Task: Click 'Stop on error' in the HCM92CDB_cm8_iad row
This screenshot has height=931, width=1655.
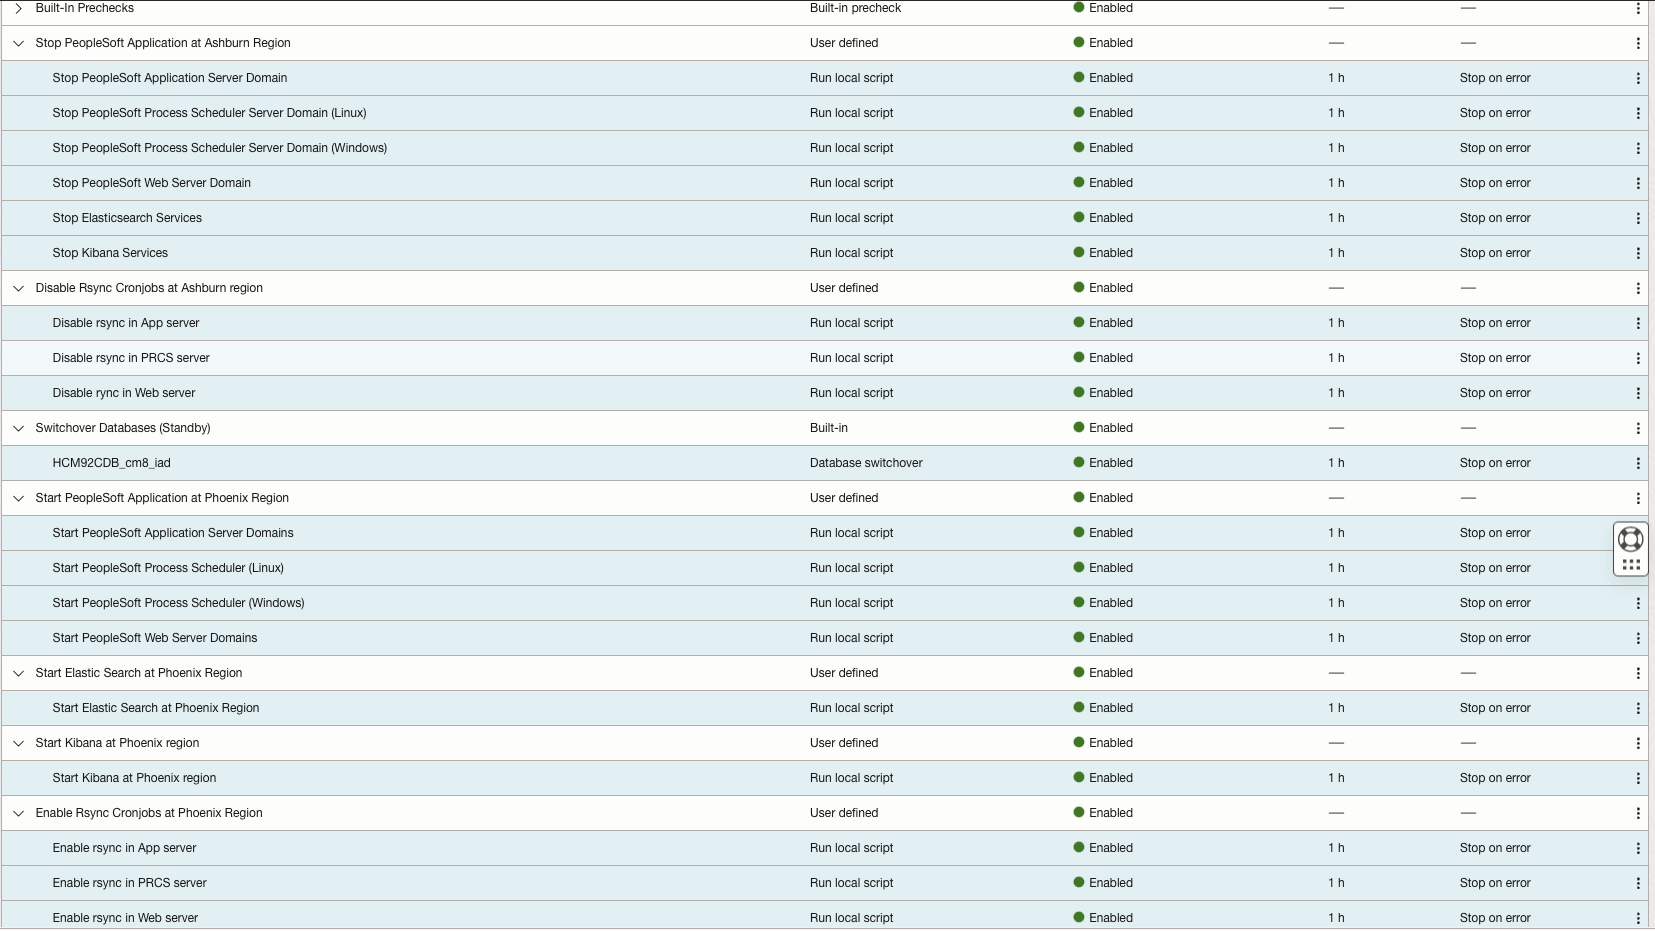Action: point(1495,463)
